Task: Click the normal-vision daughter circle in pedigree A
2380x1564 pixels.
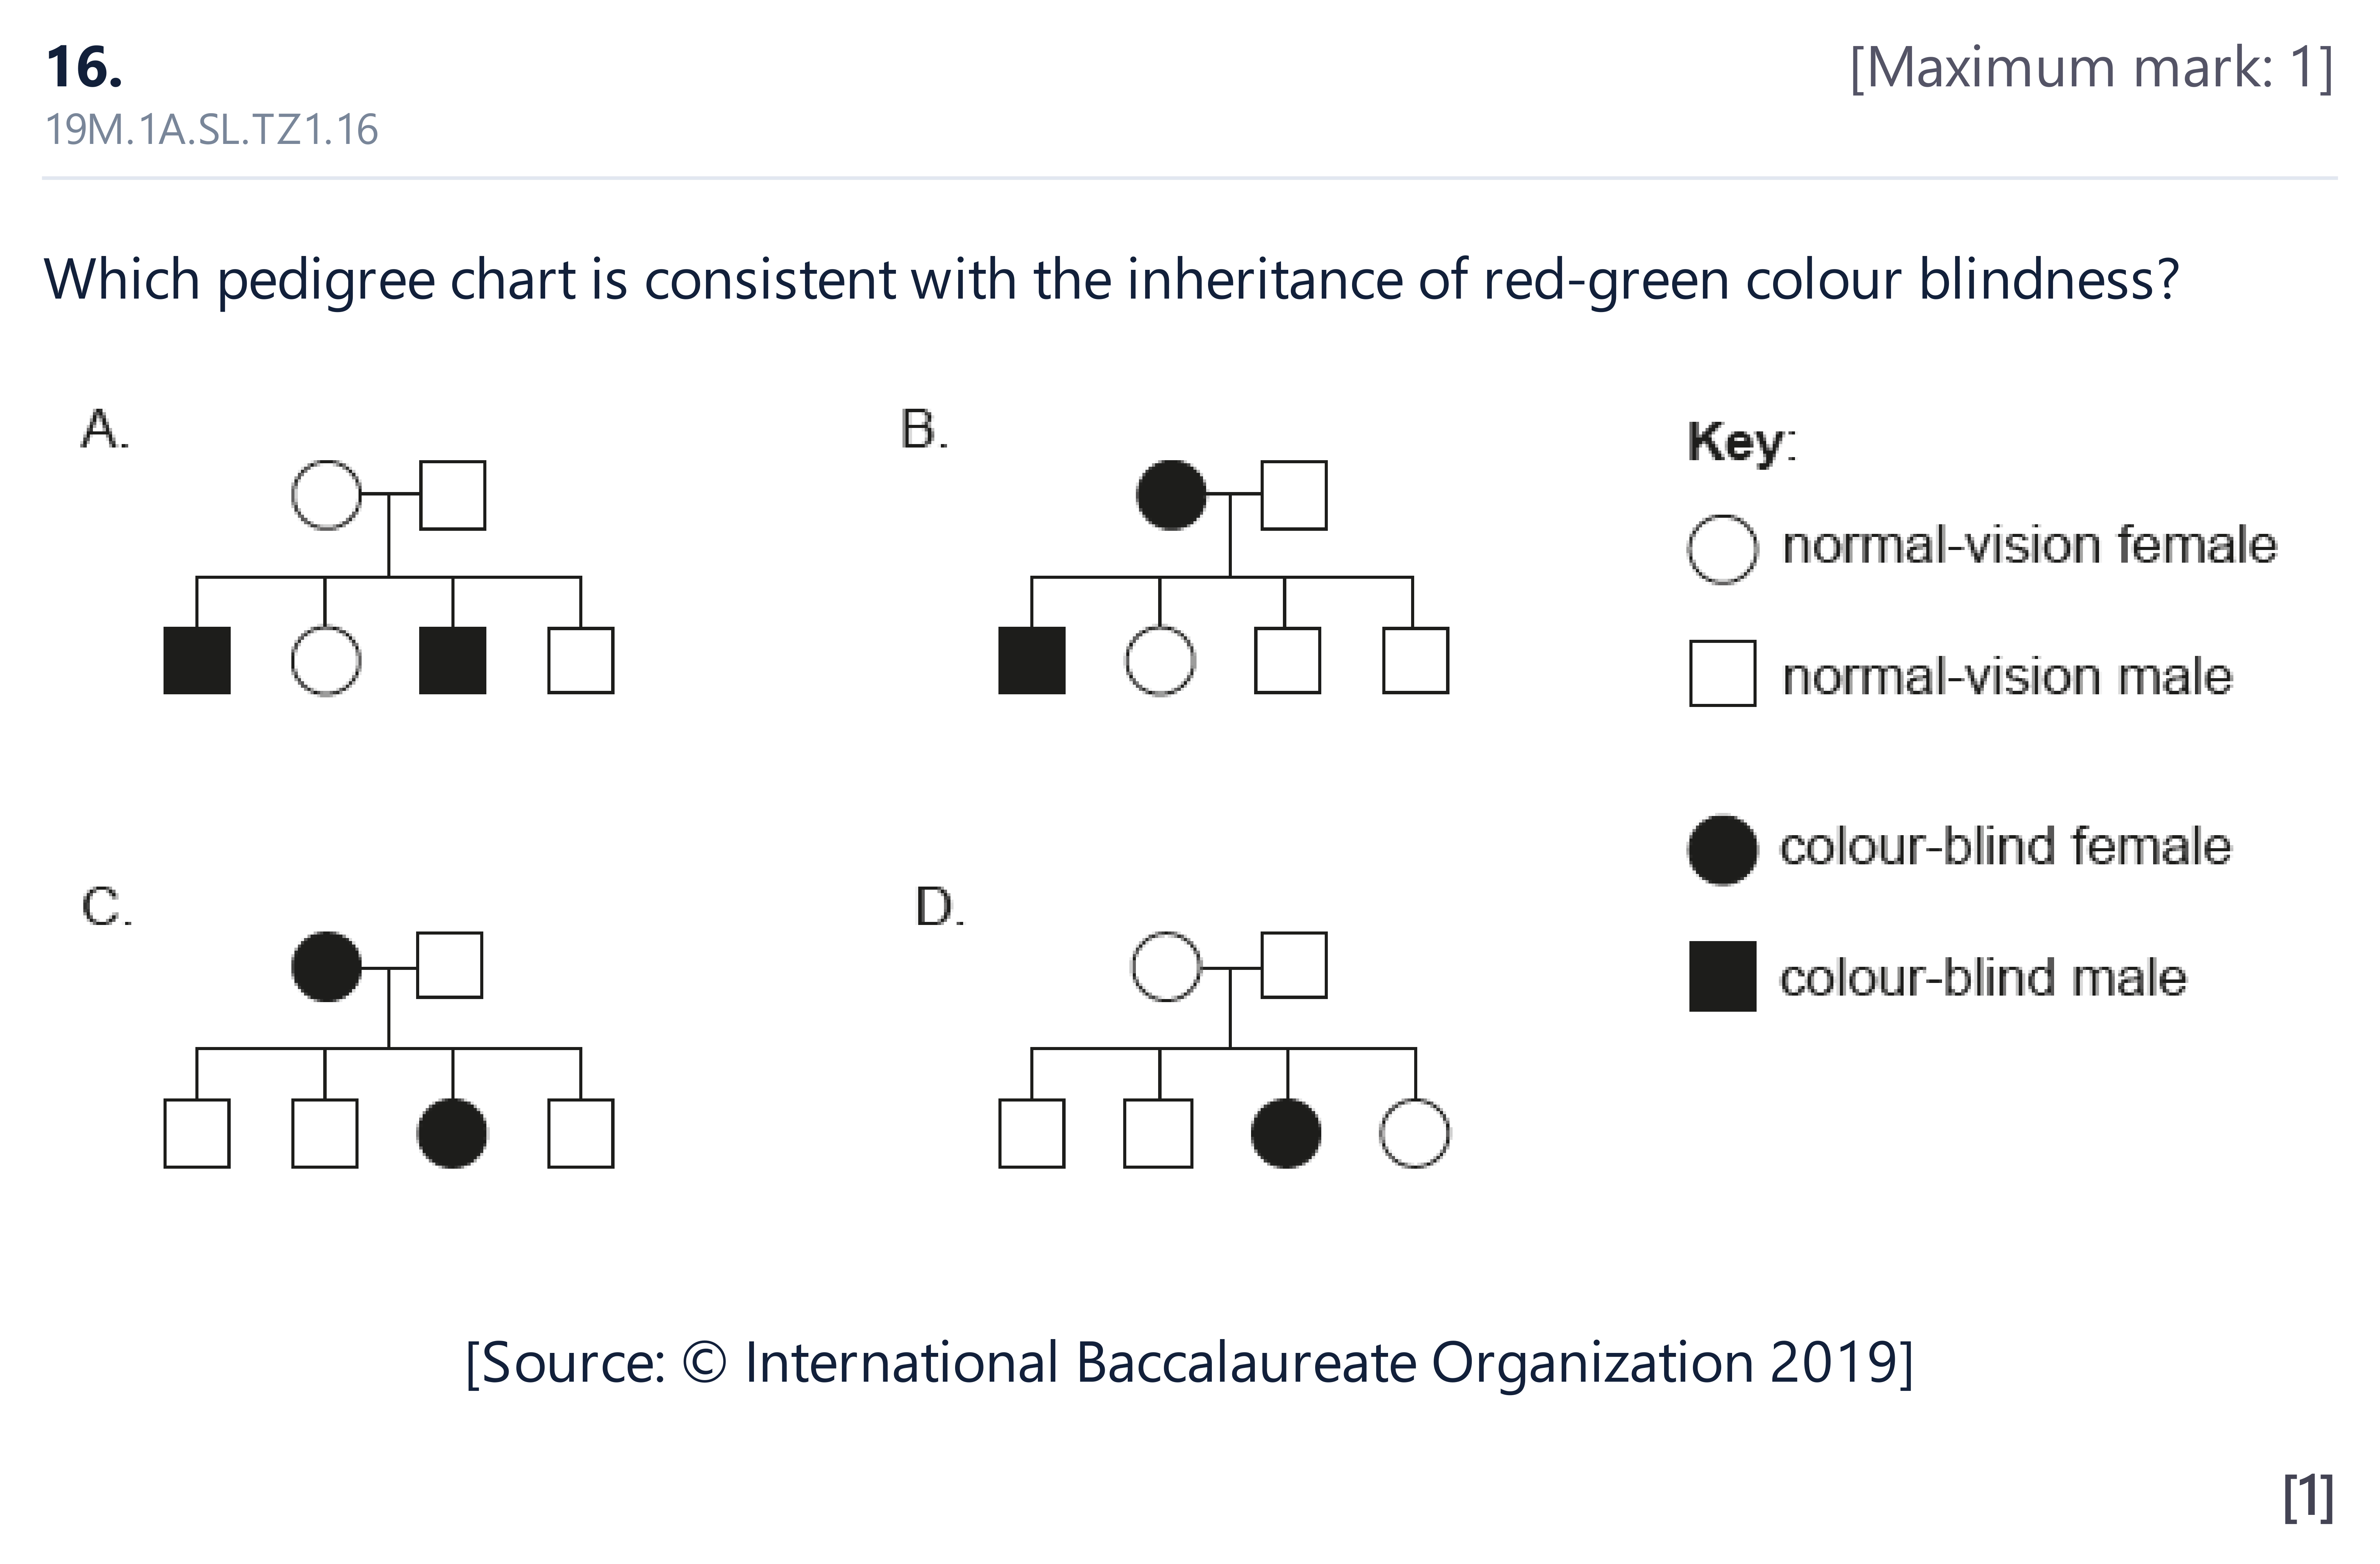Action: click(326, 660)
